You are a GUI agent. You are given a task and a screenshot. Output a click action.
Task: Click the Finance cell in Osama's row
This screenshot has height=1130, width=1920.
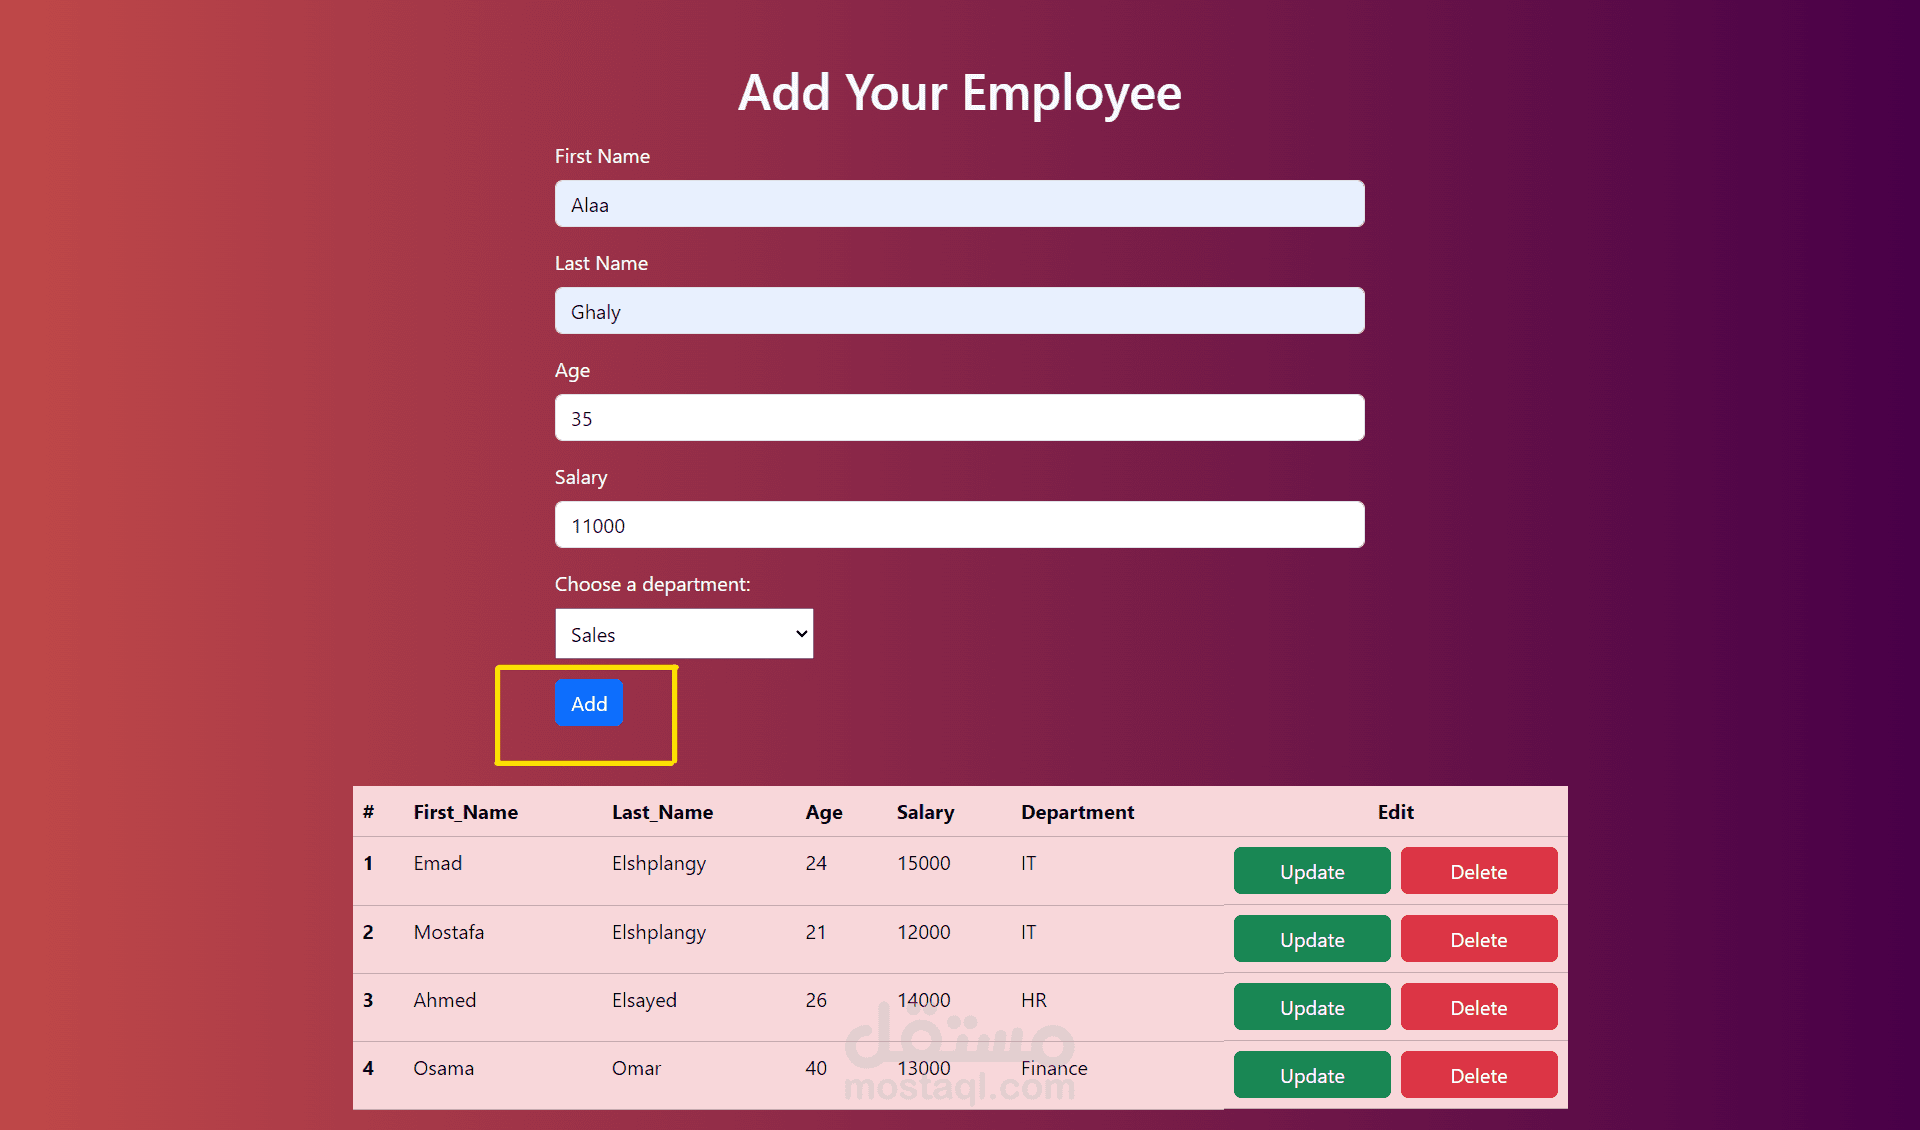click(x=1053, y=1068)
